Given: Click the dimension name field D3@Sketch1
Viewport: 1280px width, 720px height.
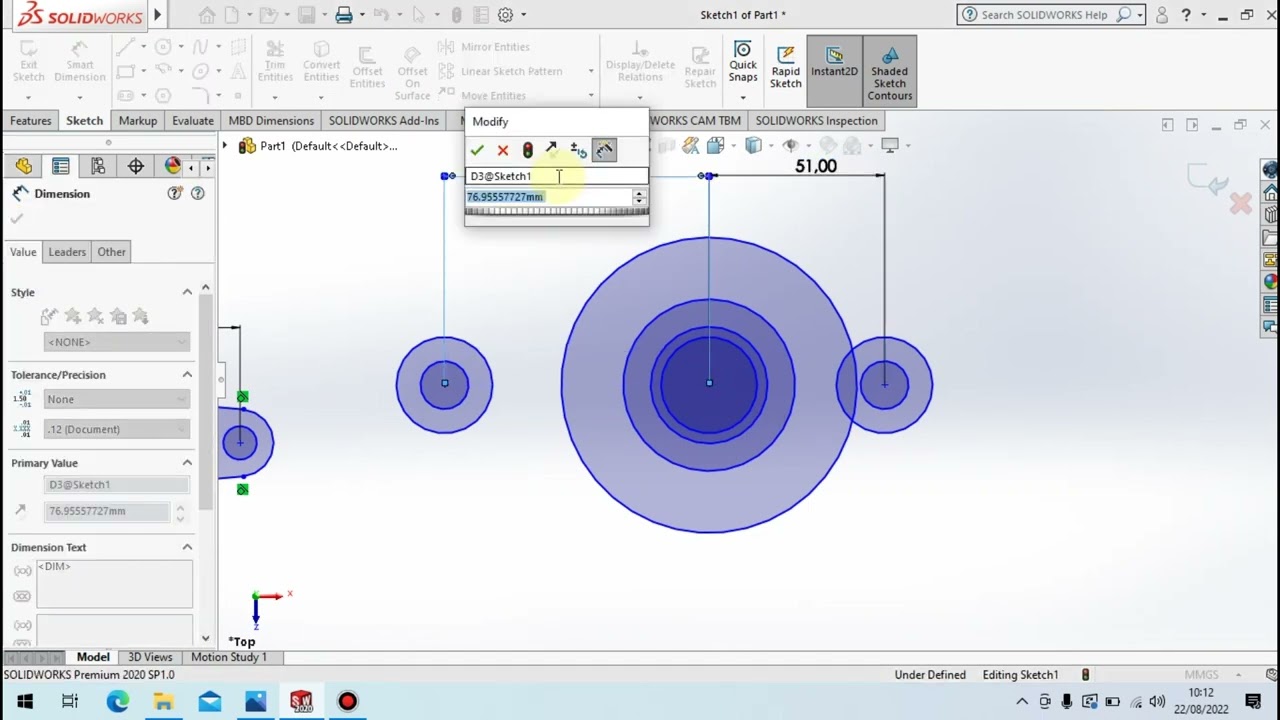Looking at the screenshot, I should pyautogui.click(x=557, y=176).
